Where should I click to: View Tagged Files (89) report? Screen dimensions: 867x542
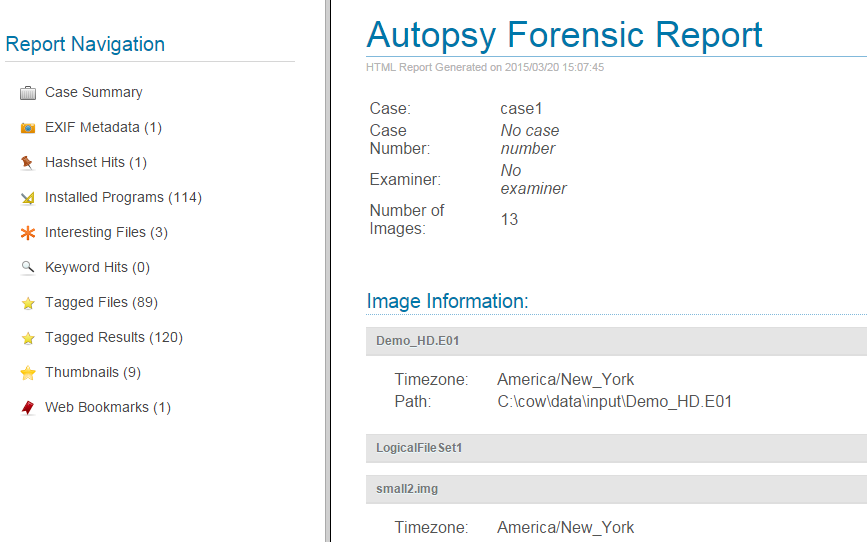coord(101,302)
